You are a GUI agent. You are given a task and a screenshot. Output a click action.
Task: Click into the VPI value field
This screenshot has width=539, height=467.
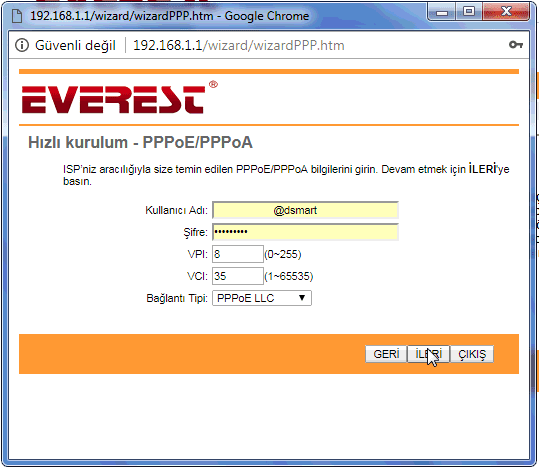click(x=238, y=254)
